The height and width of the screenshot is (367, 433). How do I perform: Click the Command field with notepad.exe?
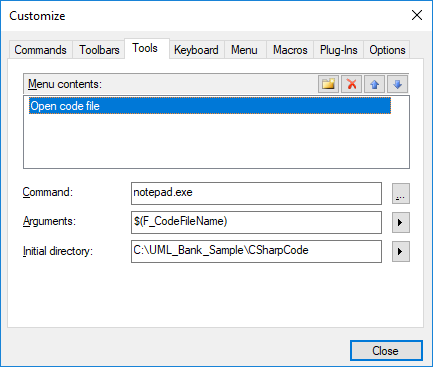(256, 193)
